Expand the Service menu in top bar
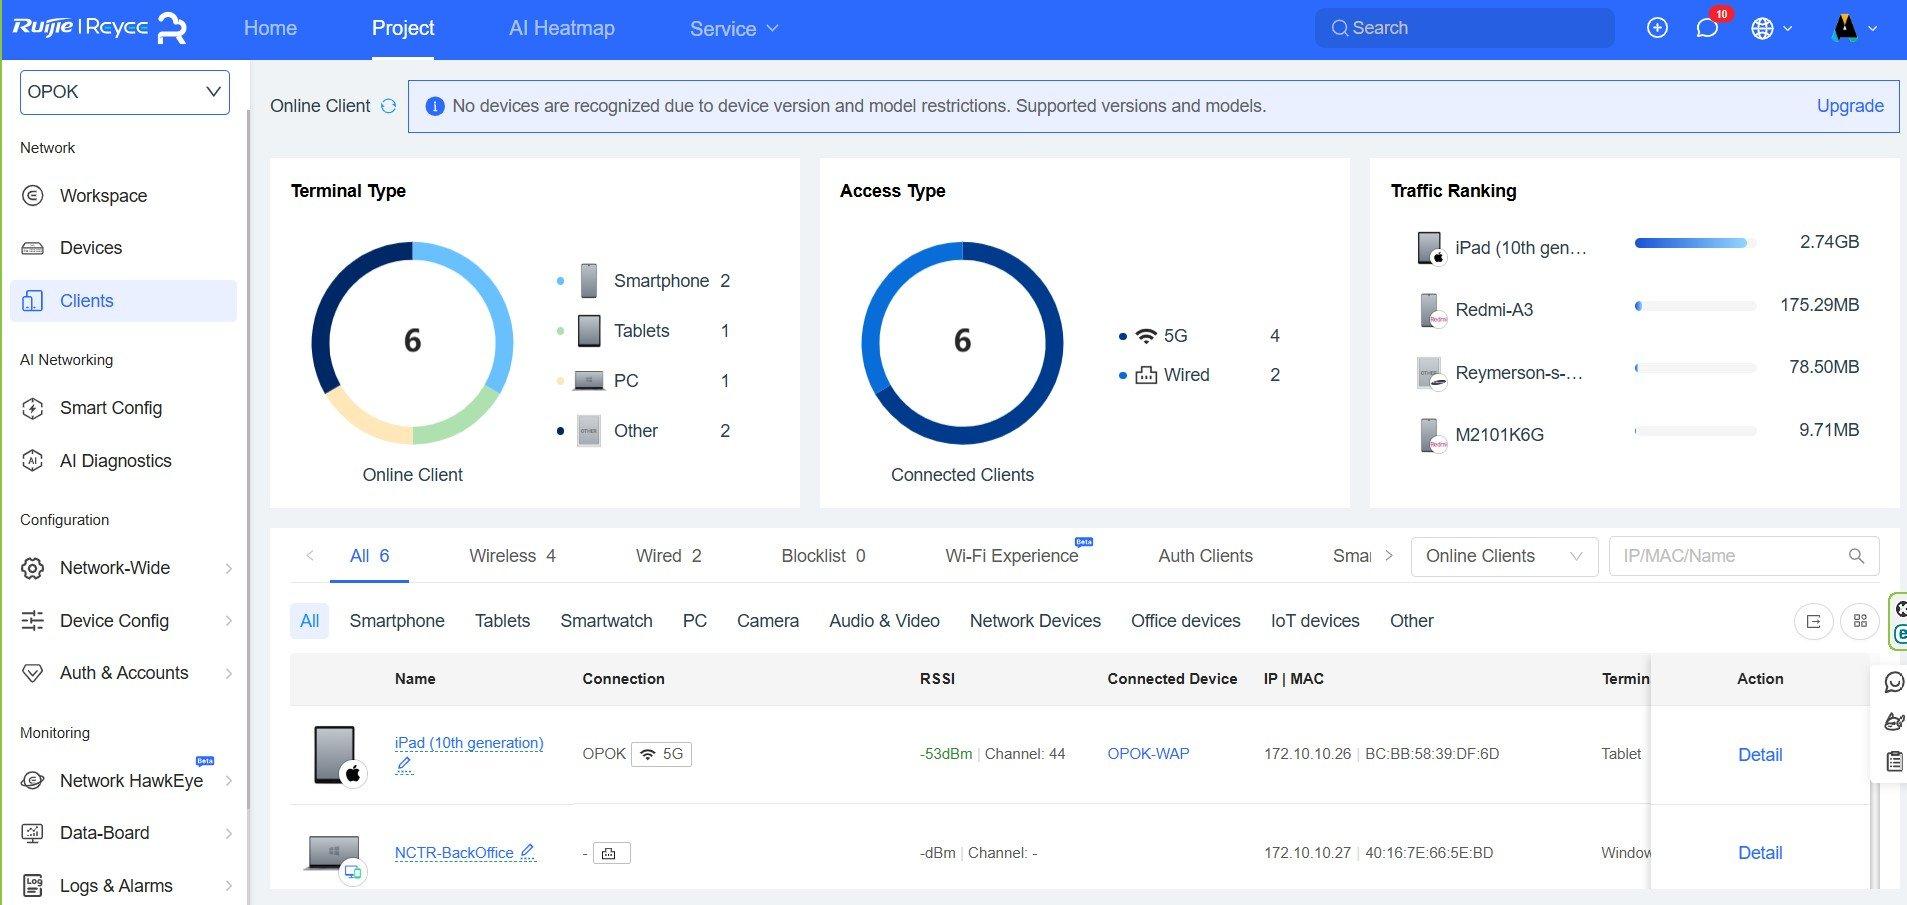 (x=733, y=29)
